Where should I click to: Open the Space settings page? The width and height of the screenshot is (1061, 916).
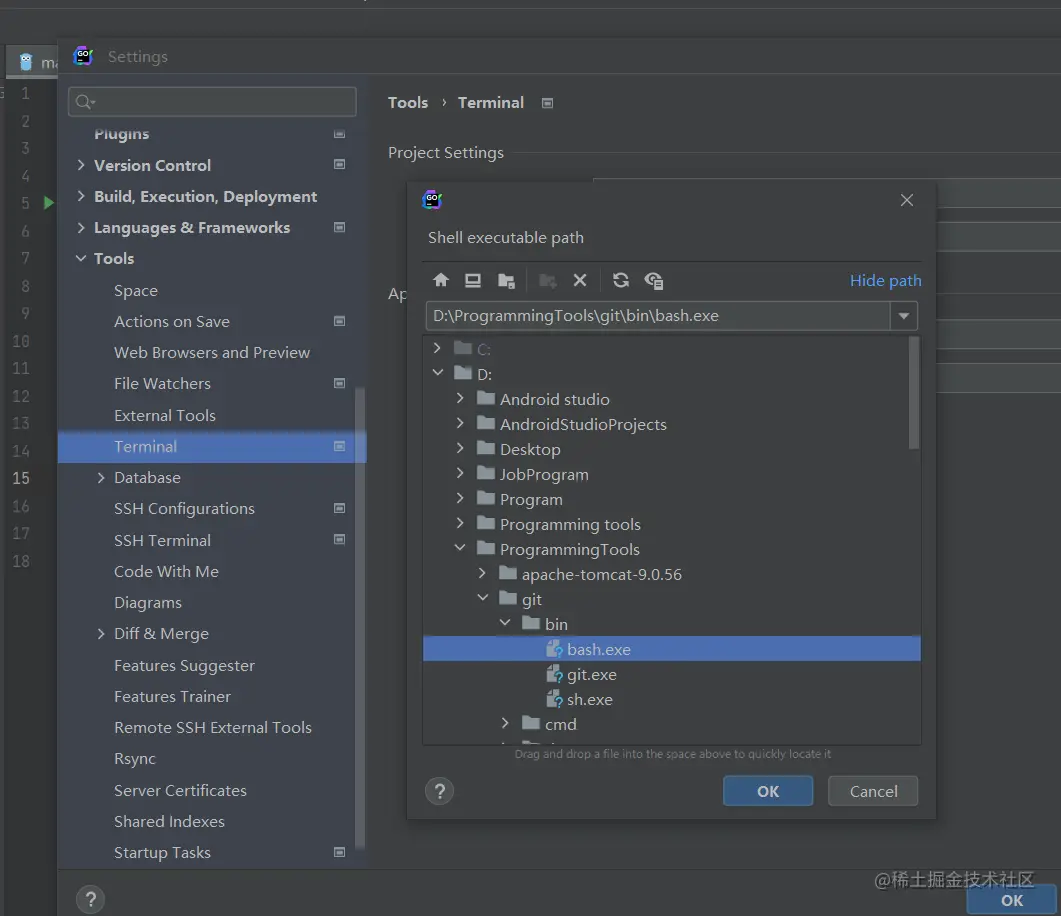136,290
